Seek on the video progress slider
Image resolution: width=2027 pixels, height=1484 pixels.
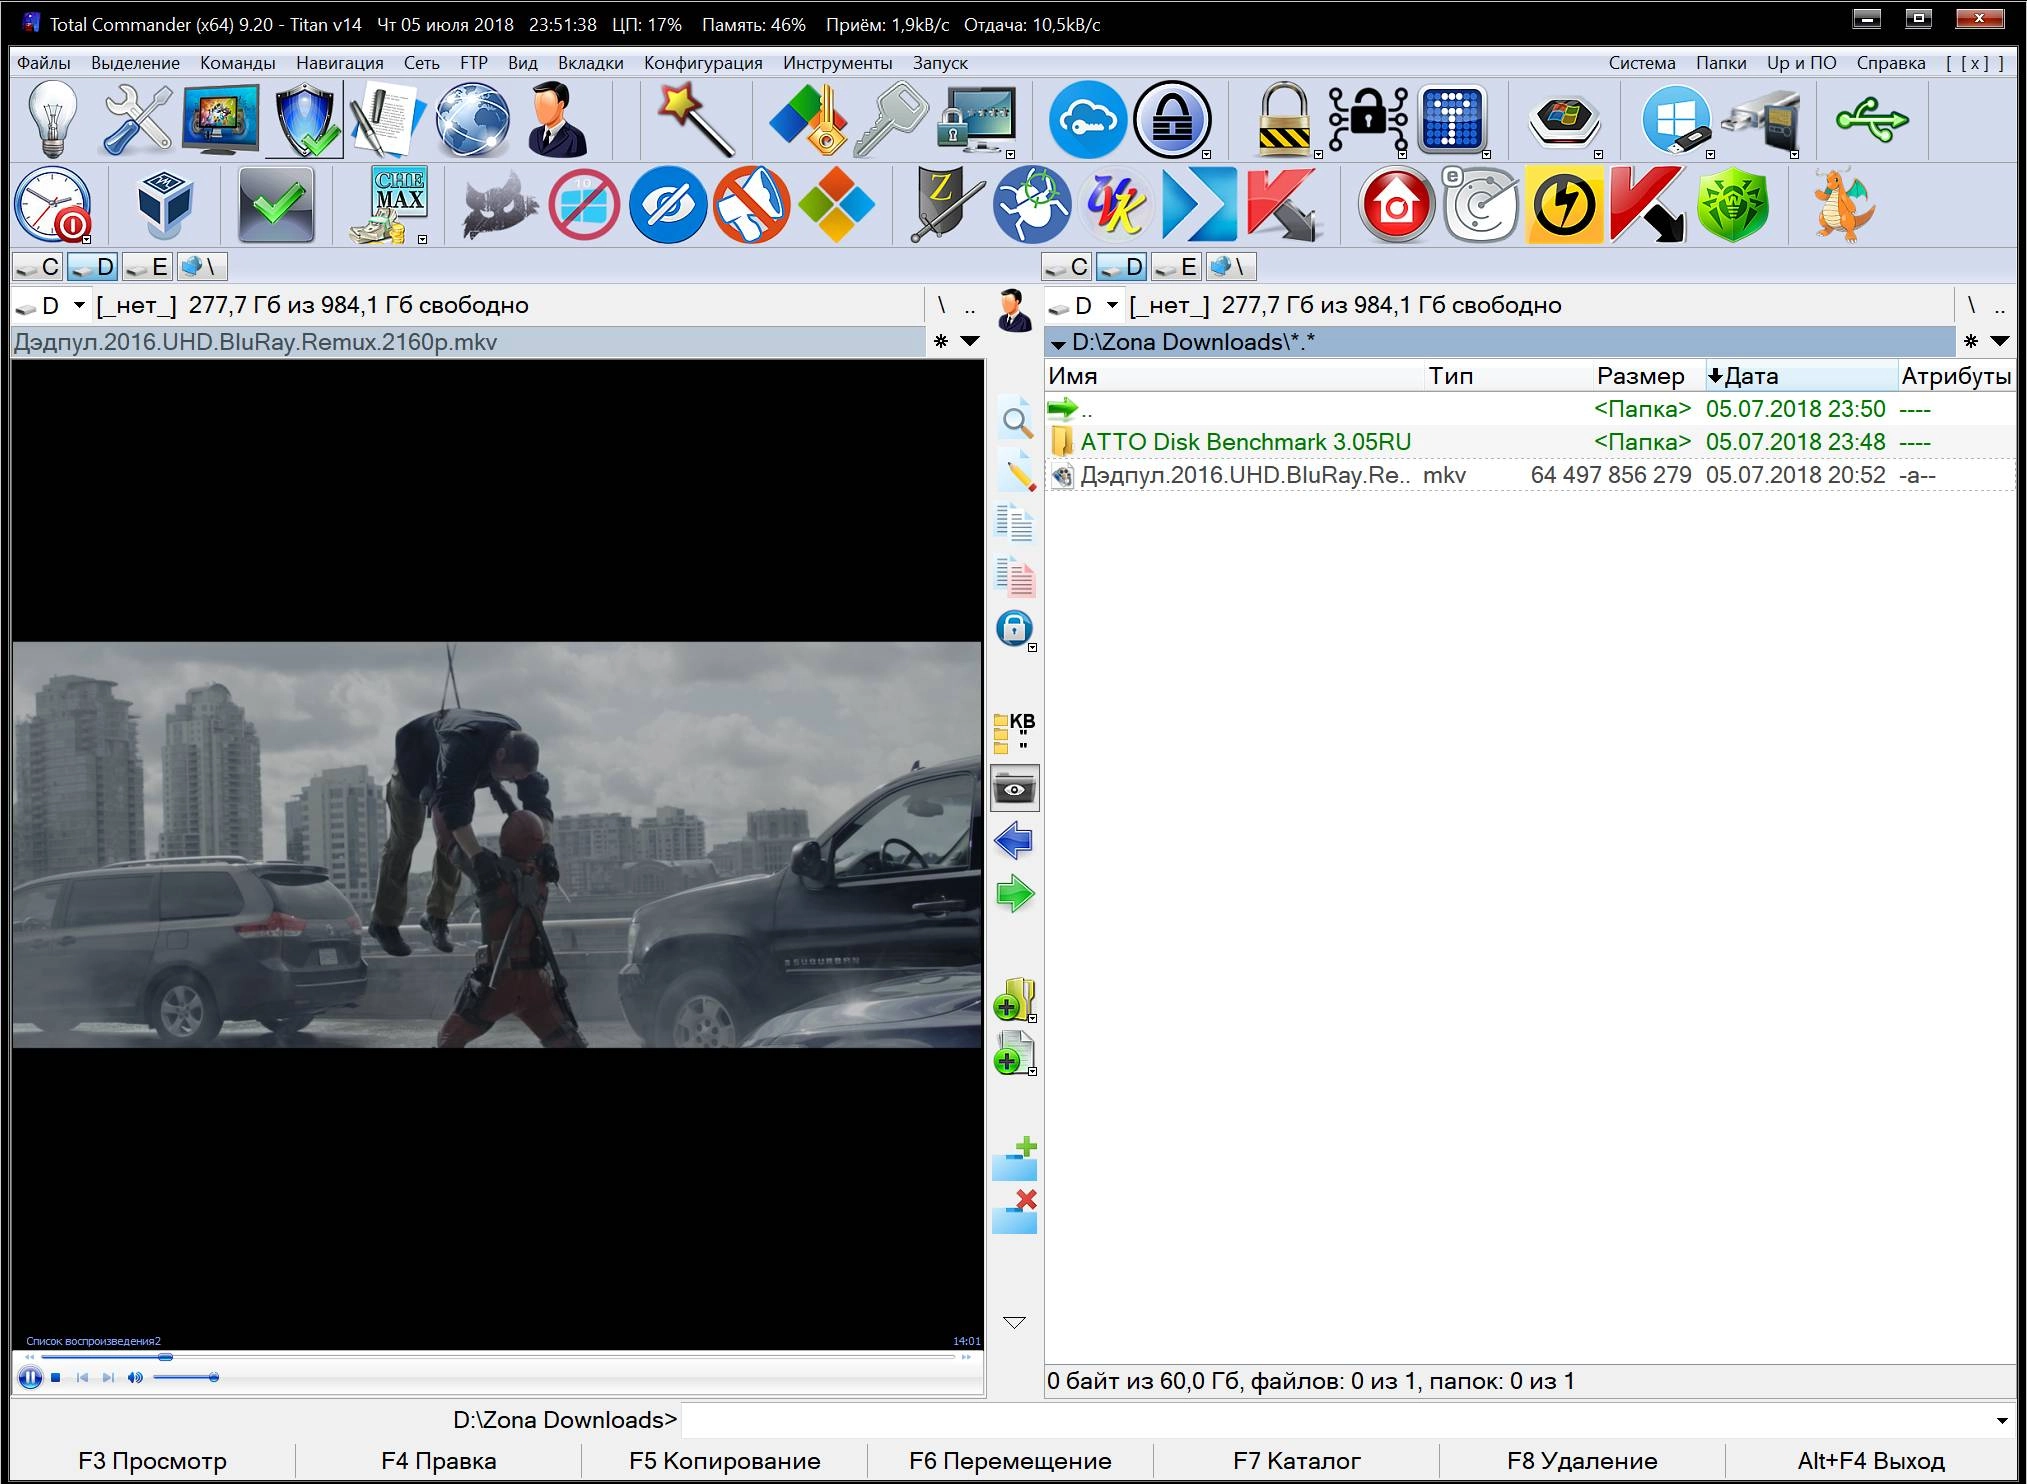[x=498, y=1357]
